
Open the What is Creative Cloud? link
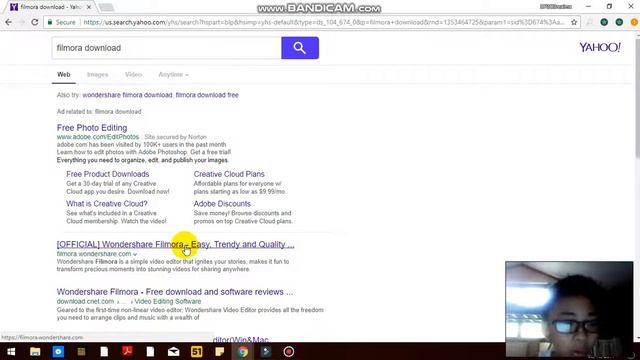click(x=107, y=204)
